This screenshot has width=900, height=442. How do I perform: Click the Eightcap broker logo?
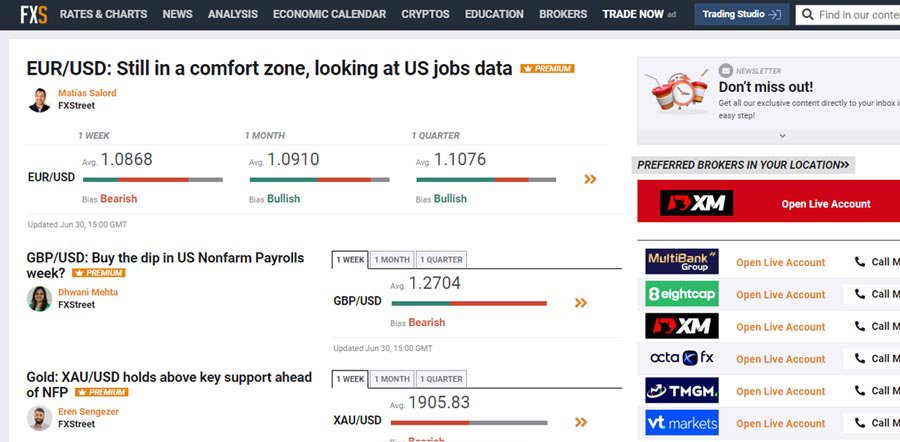[x=681, y=294]
